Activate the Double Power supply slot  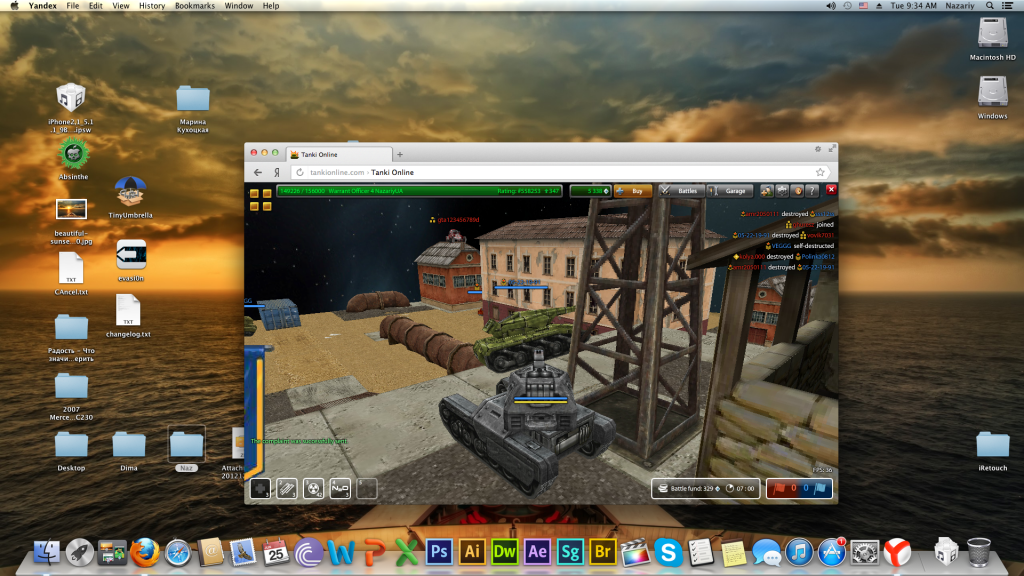[314, 488]
